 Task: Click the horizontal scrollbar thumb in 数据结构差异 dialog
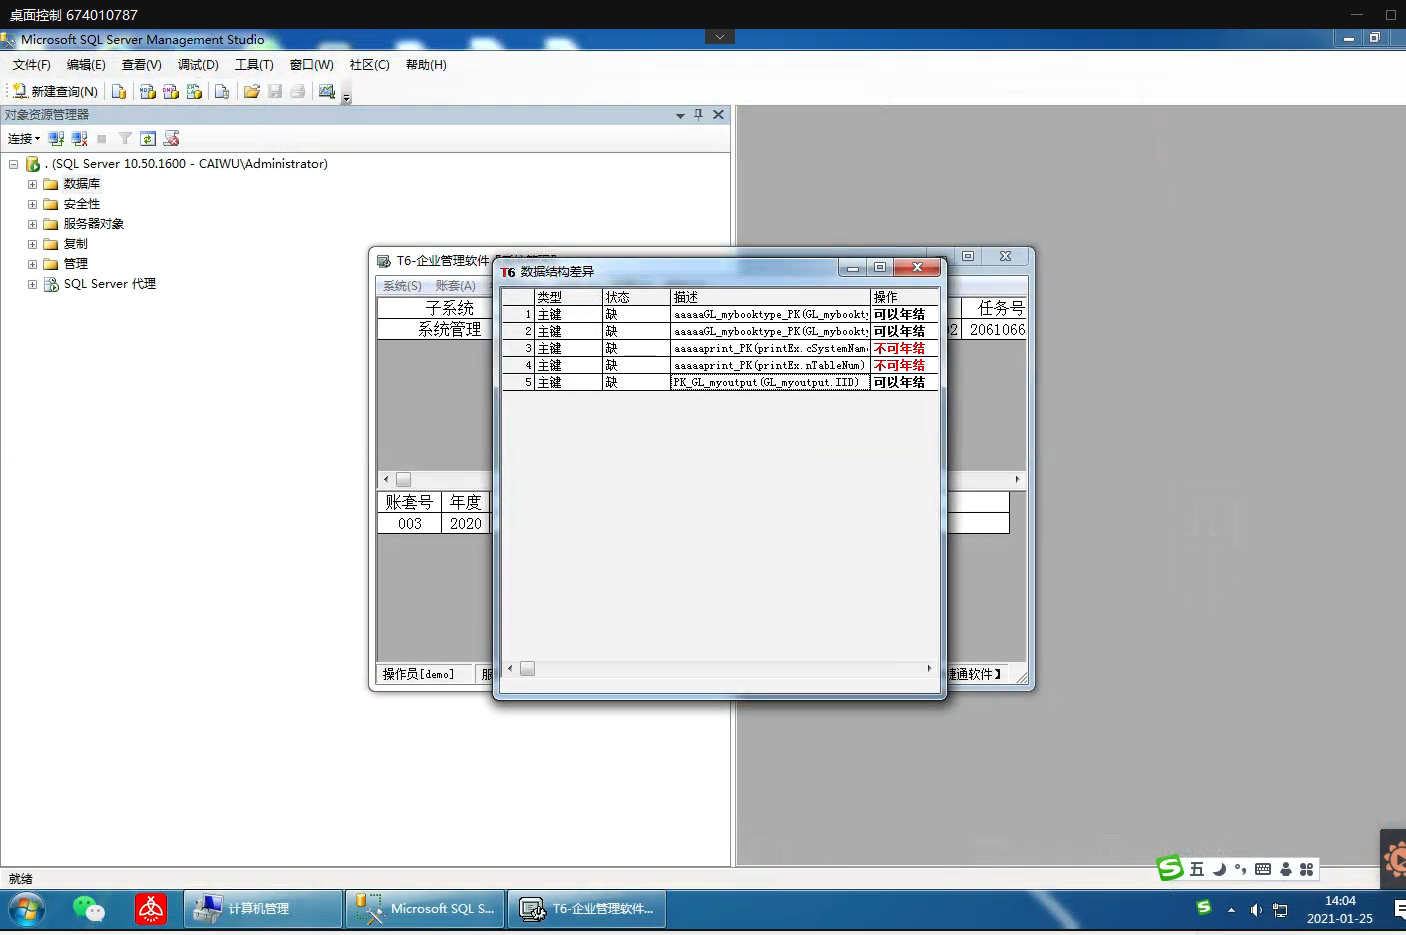527,668
